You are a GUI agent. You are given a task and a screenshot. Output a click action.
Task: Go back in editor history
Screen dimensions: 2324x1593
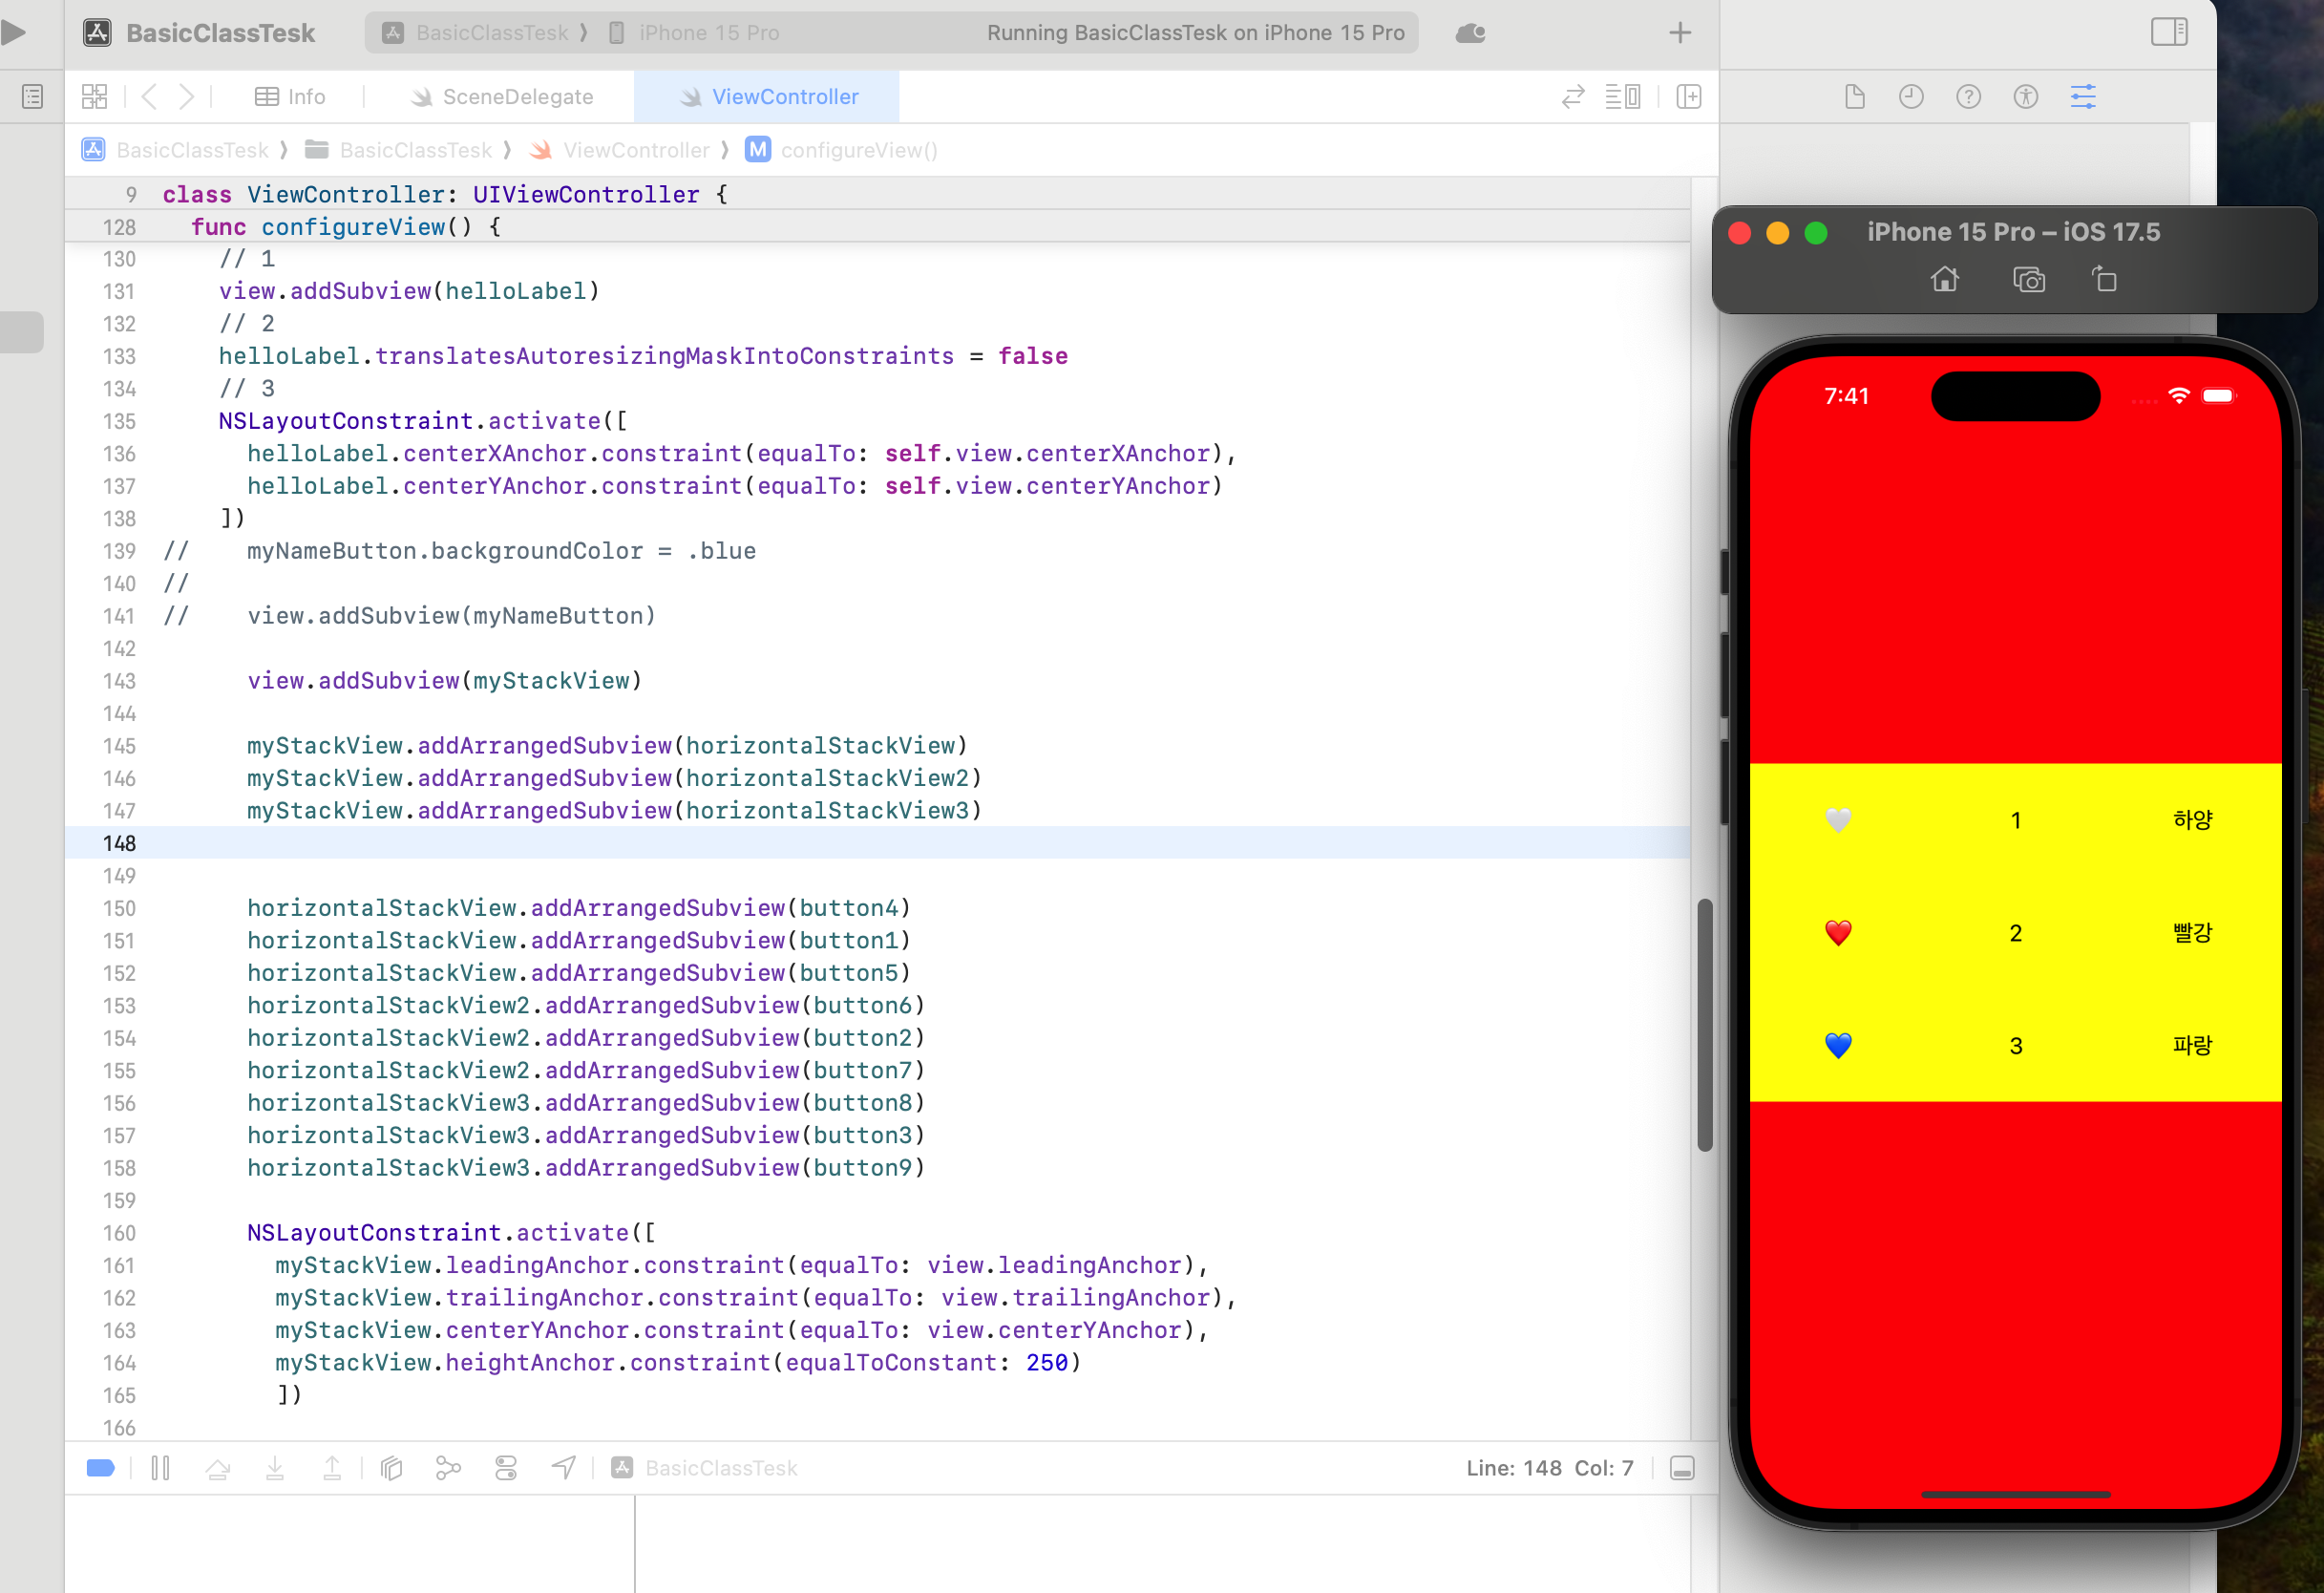point(150,97)
